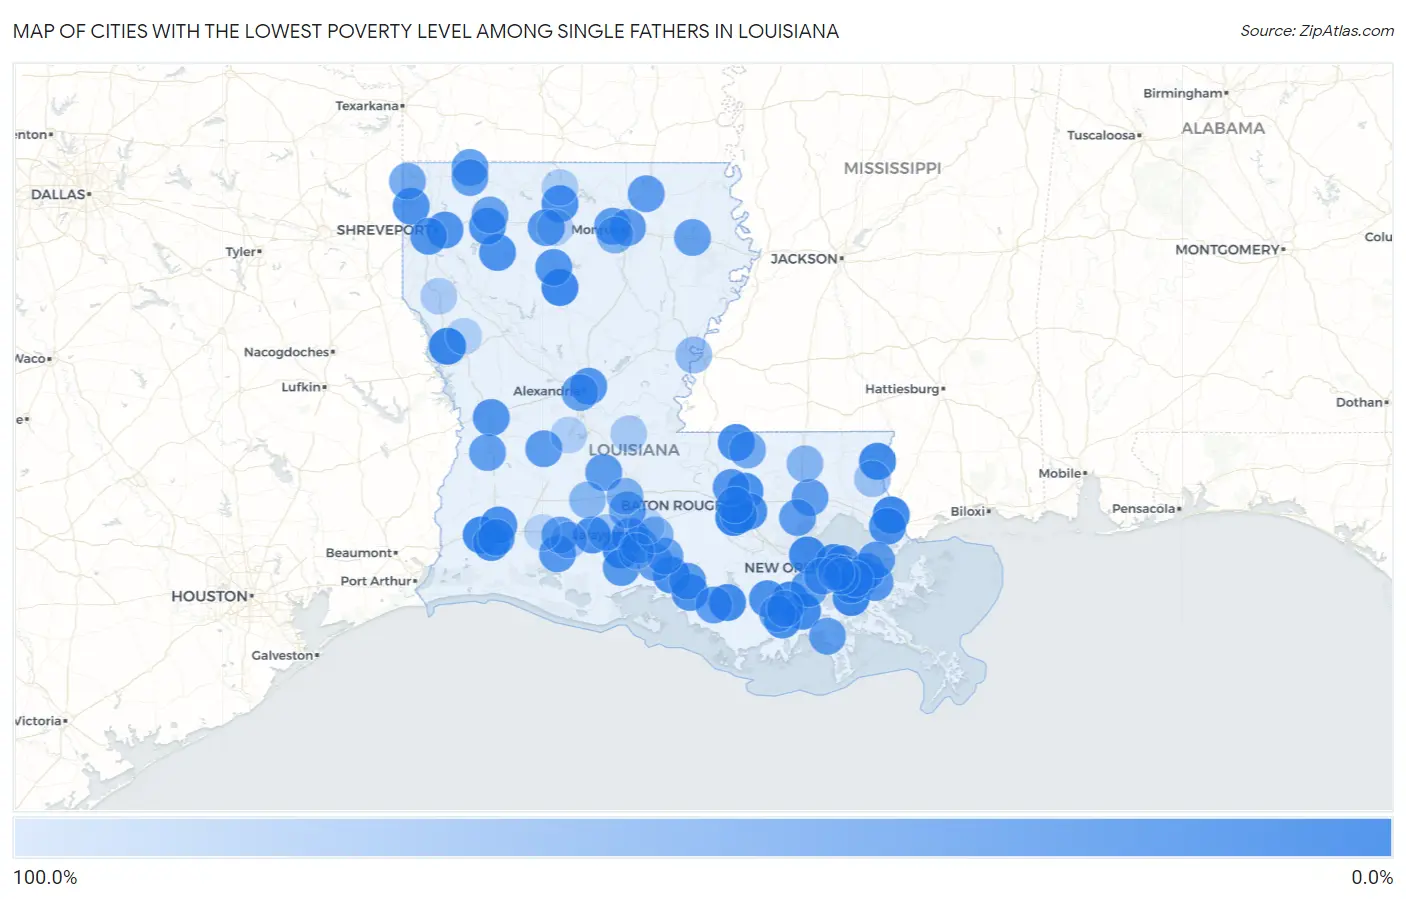
Task: Click the Biloxi label
Action: [x=970, y=511]
